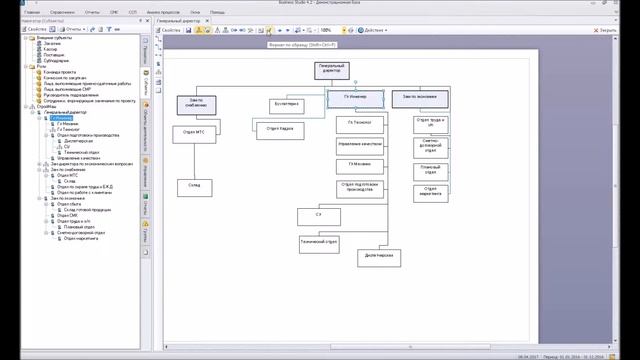Select the Управление качеством diagram box
The width and height of the screenshot is (640, 360).
click(x=360, y=147)
